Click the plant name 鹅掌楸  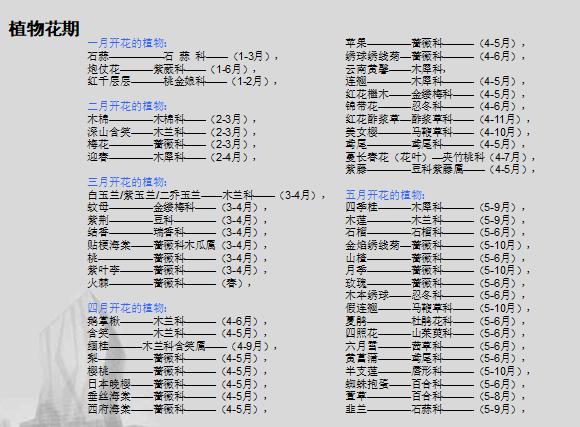point(104,321)
